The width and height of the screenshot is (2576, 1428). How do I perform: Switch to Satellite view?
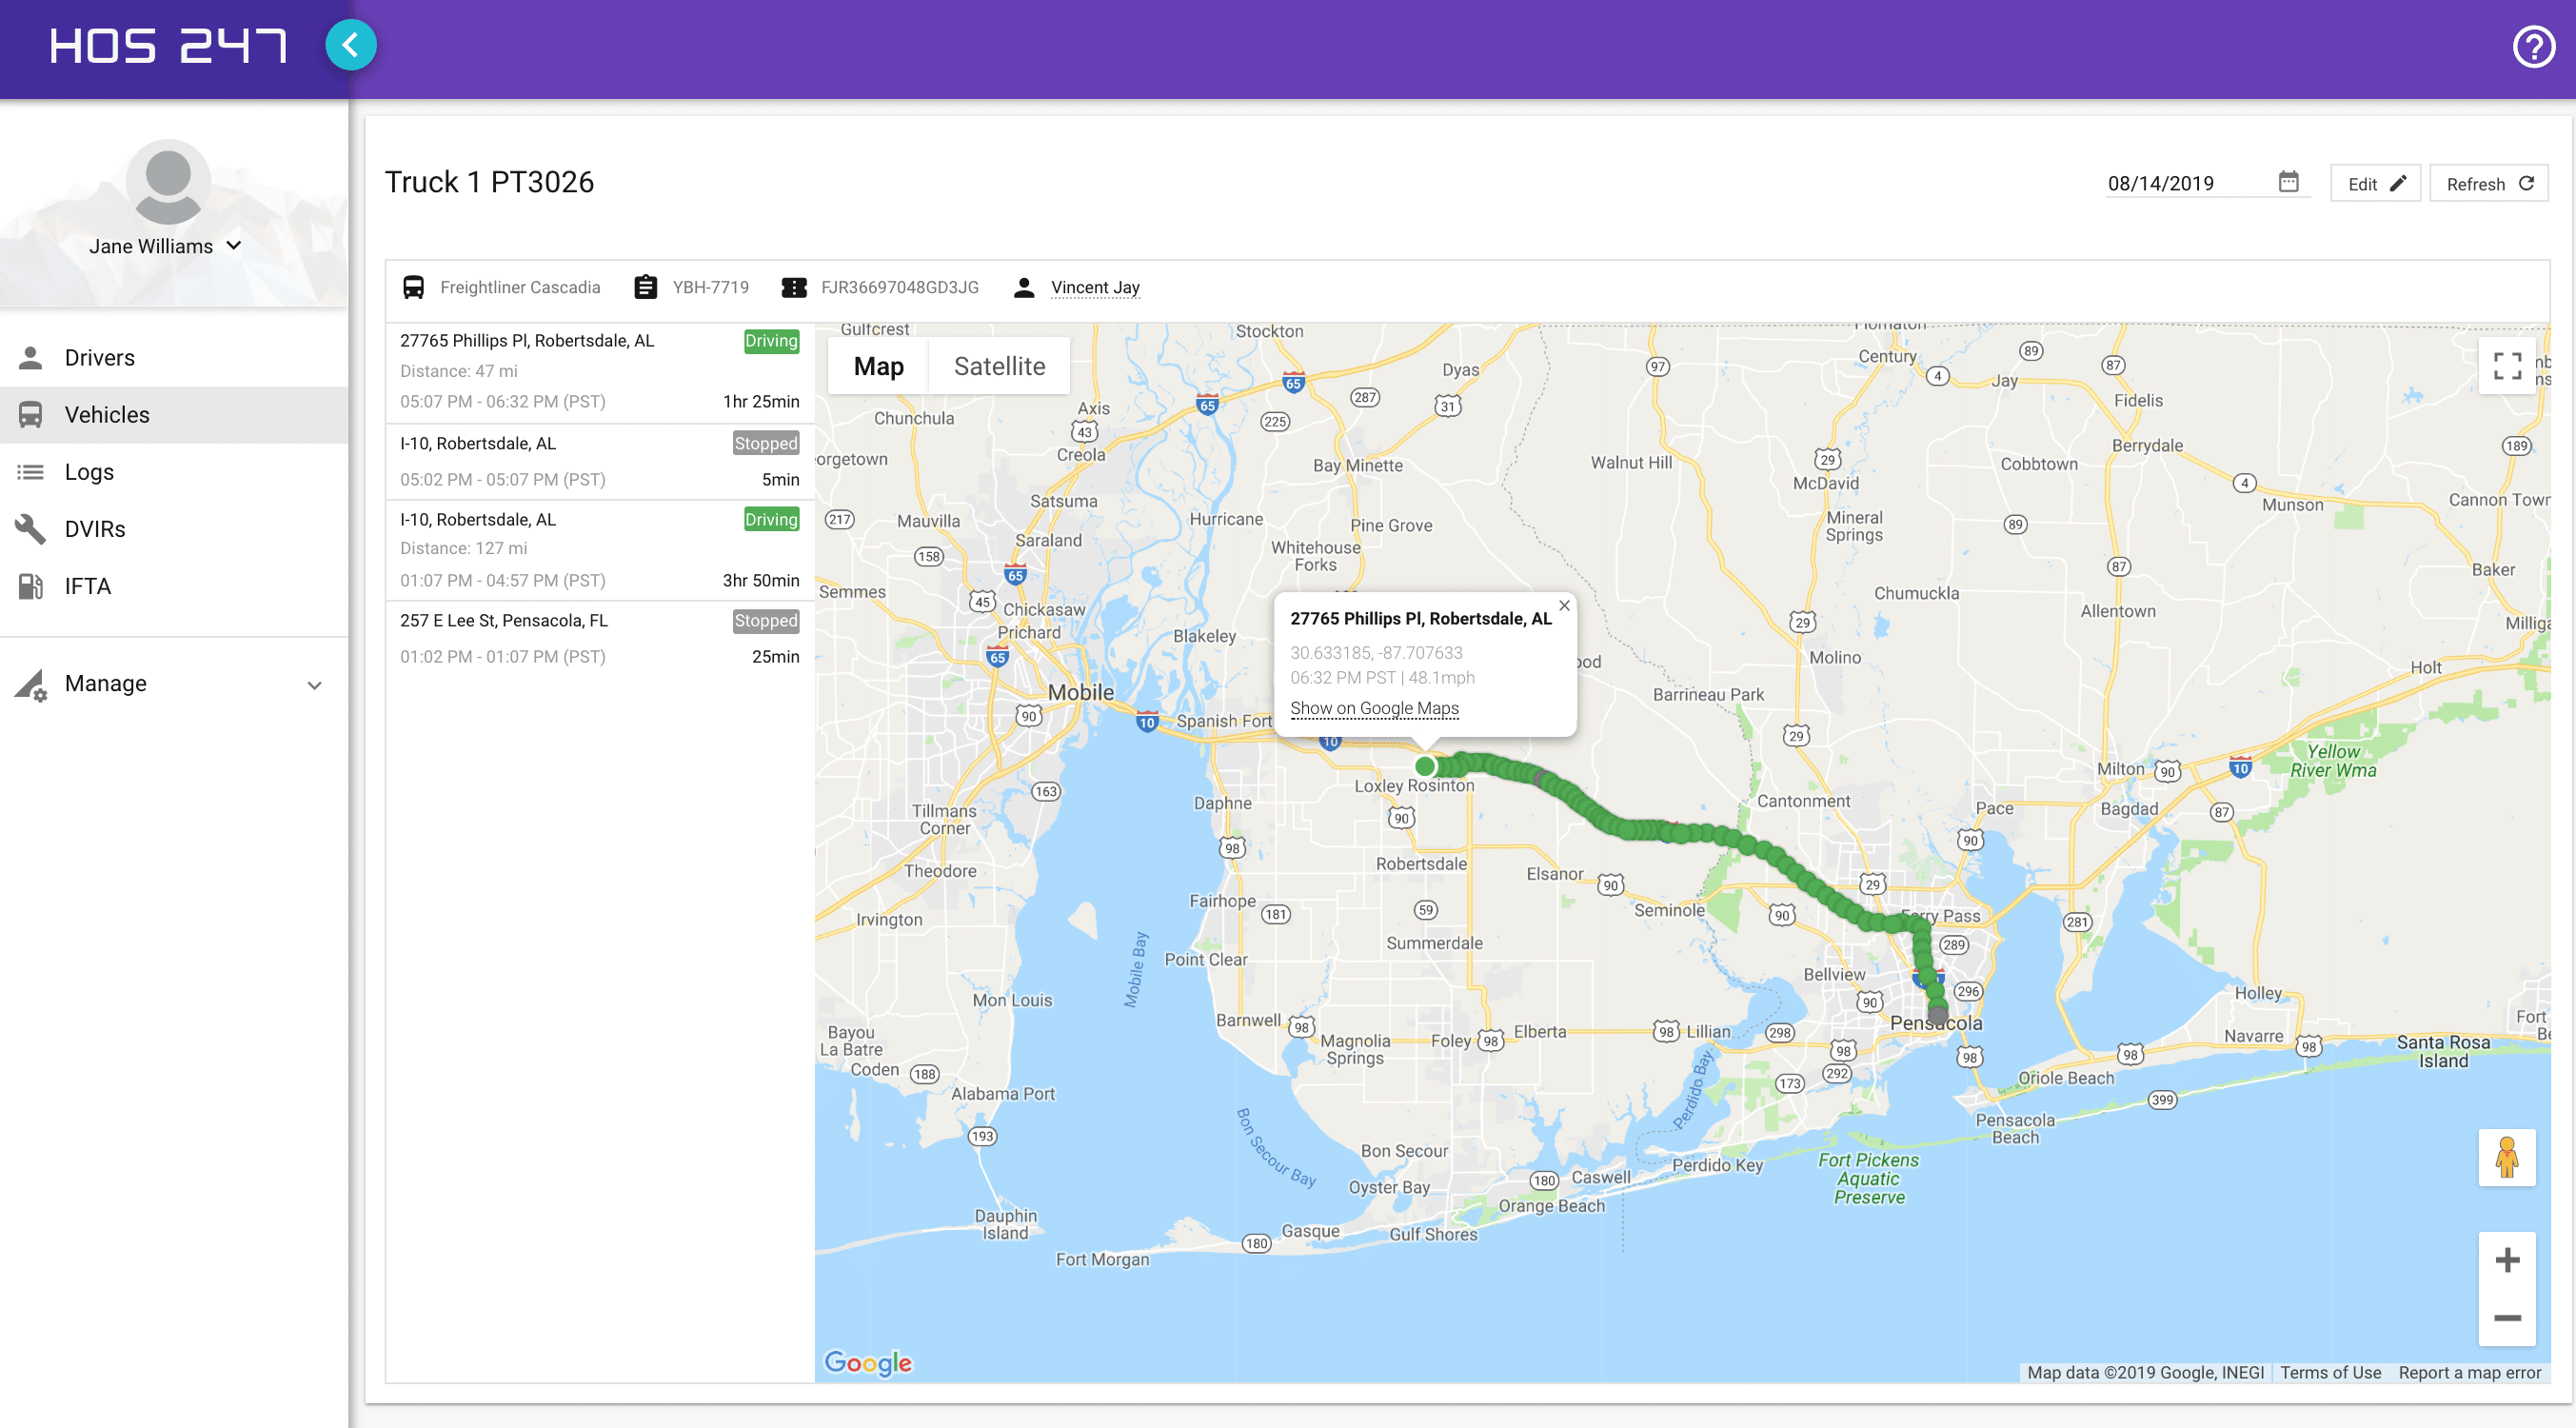[x=999, y=366]
